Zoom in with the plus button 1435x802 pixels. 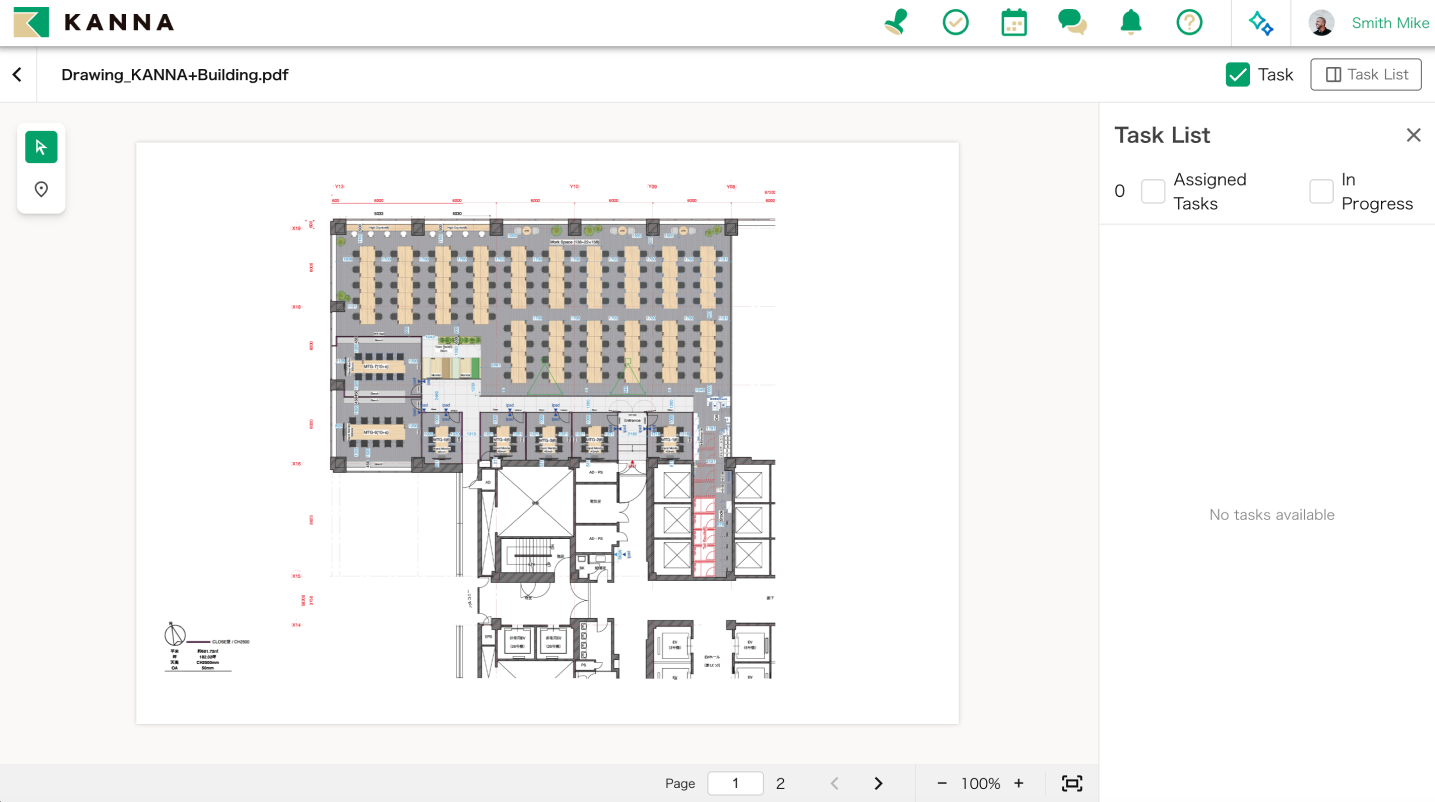point(1019,783)
